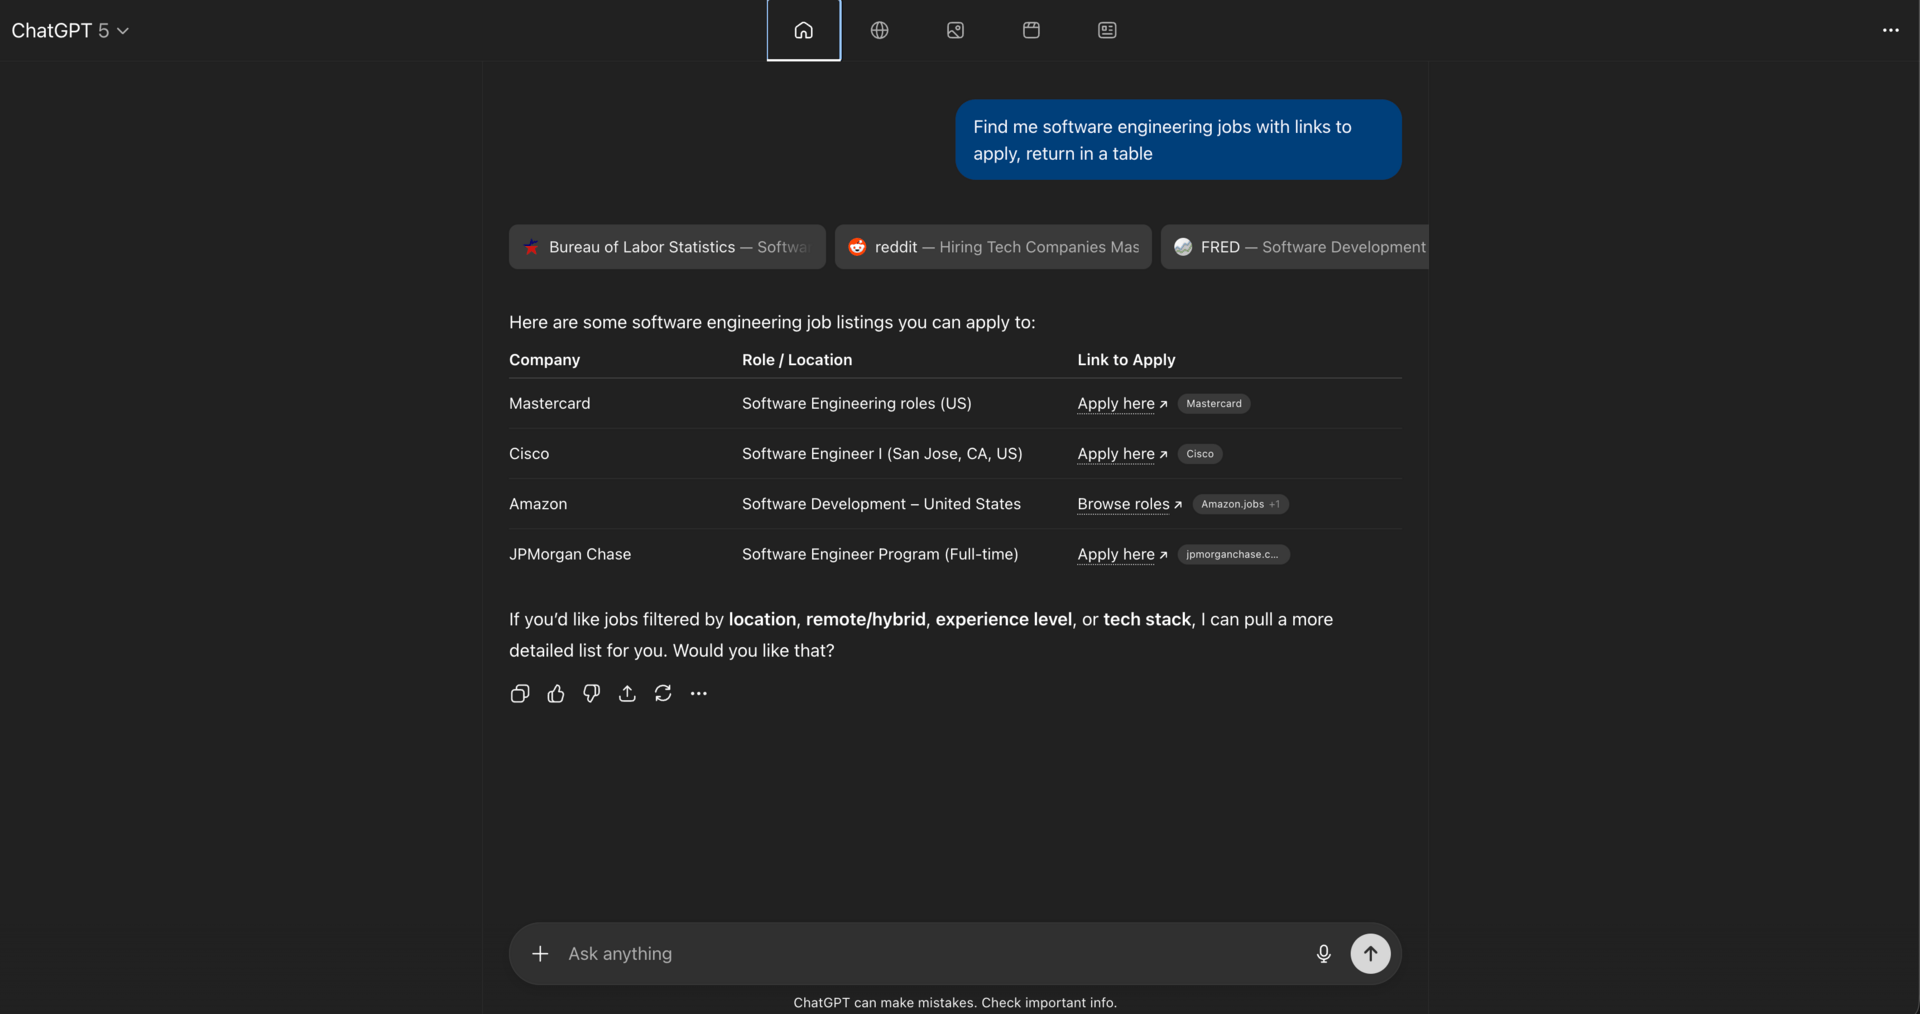The image size is (1920, 1014).
Task: Start voice dictation with the microphone icon
Action: [x=1323, y=954]
